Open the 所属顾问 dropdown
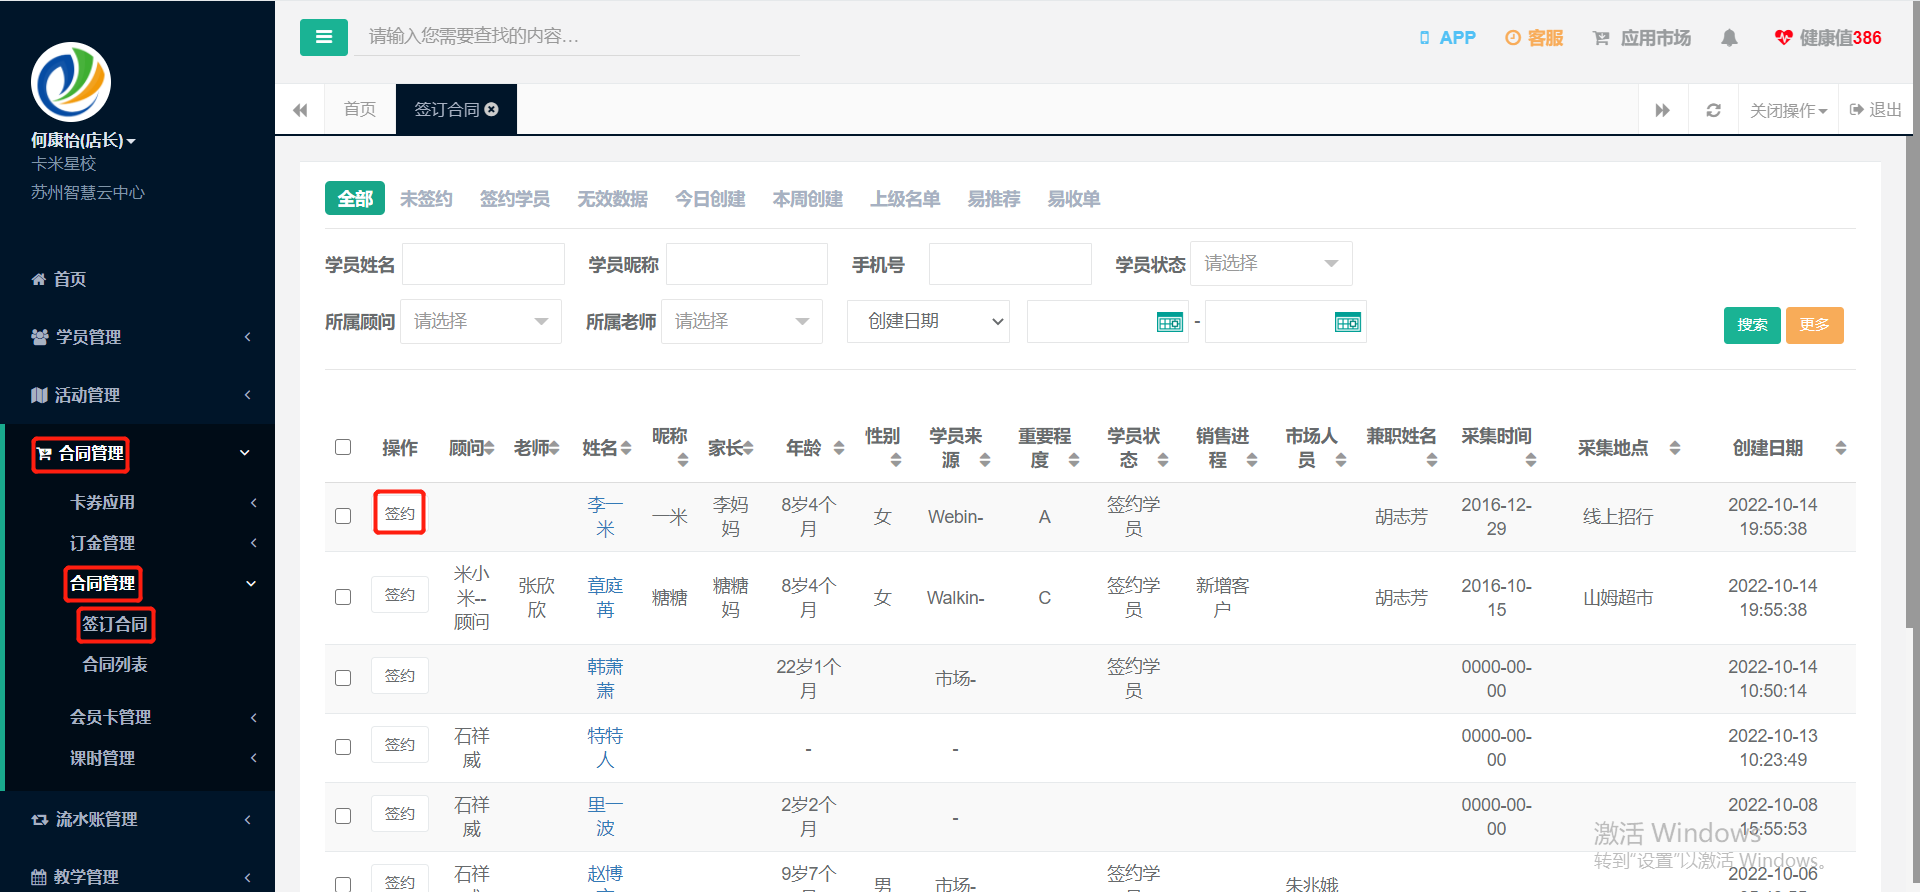The width and height of the screenshot is (1920, 892). (x=481, y=321)
